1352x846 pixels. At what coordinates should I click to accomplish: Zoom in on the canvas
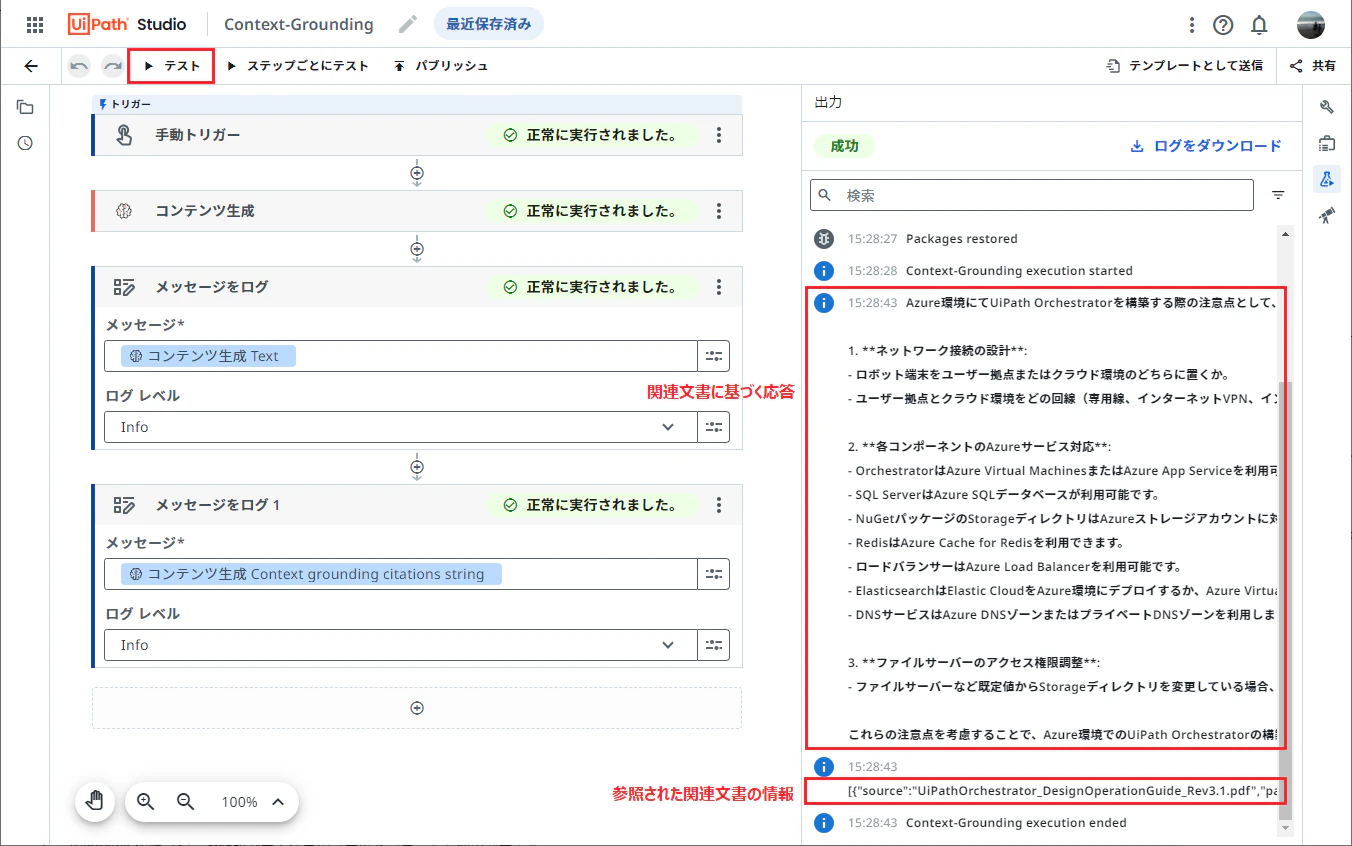pos(146,801)
